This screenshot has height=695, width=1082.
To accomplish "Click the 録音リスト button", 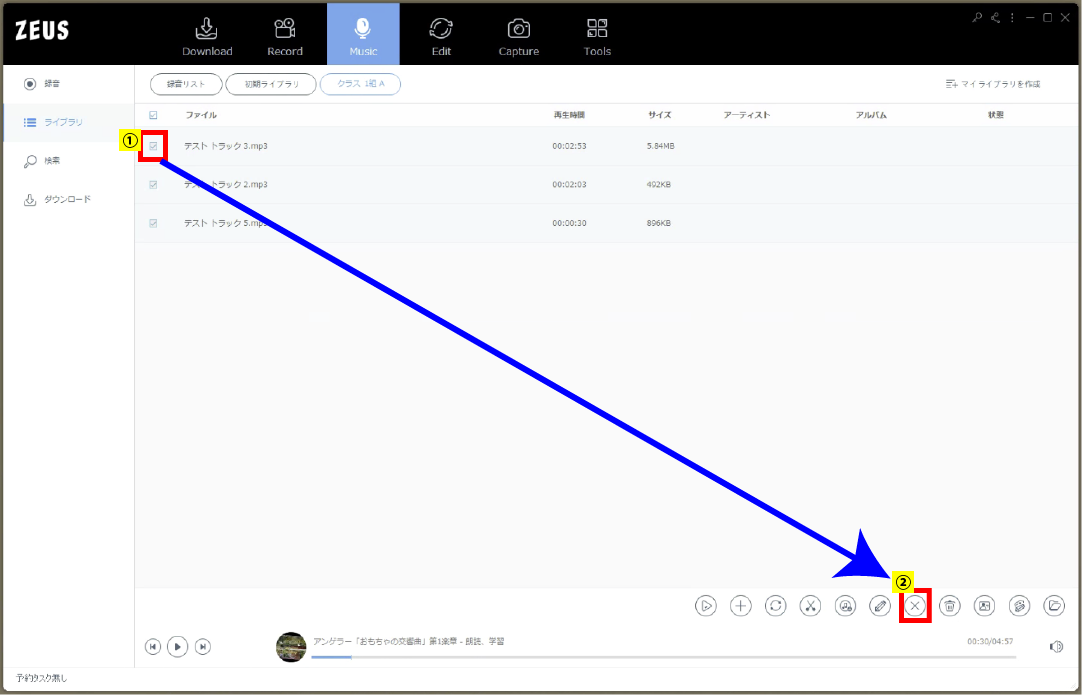I will pyautogui.click(x=185, y=84).
